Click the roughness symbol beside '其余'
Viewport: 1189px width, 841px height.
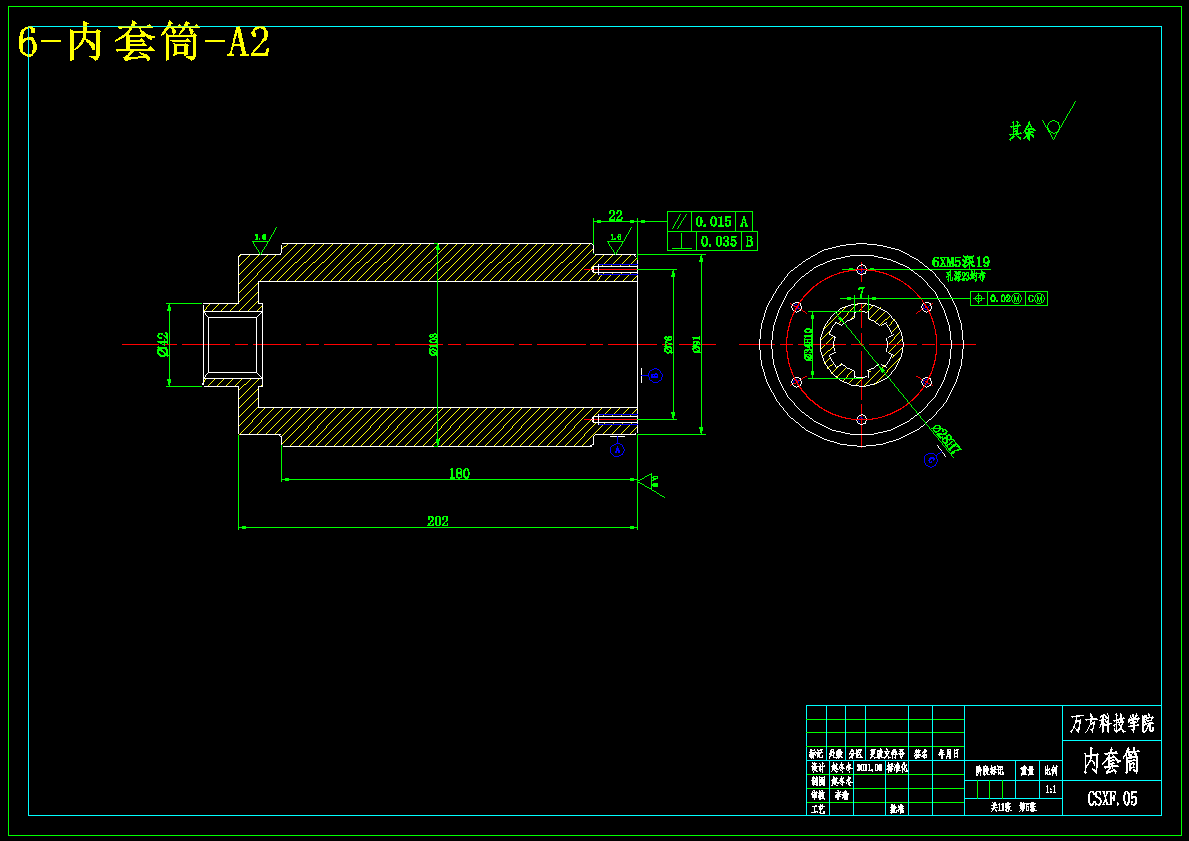point(1059,121)
